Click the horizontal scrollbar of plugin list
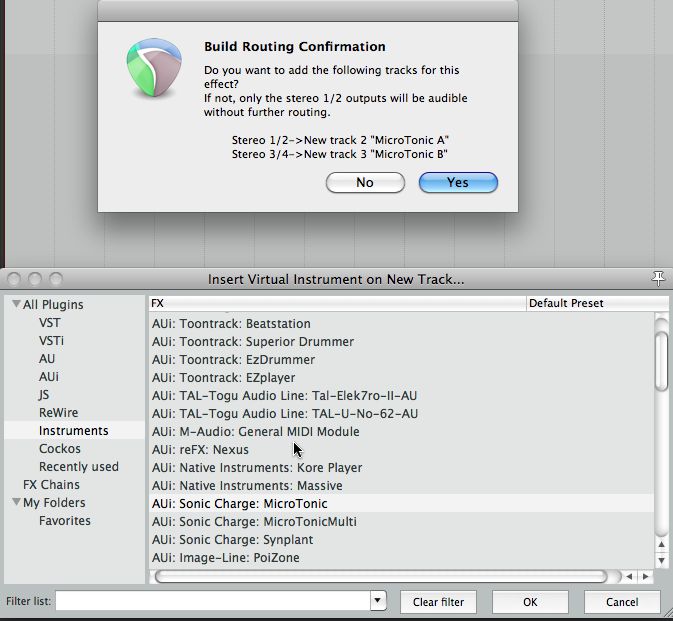The height and width of the screenshot is (621, 673). pos(381,576)
